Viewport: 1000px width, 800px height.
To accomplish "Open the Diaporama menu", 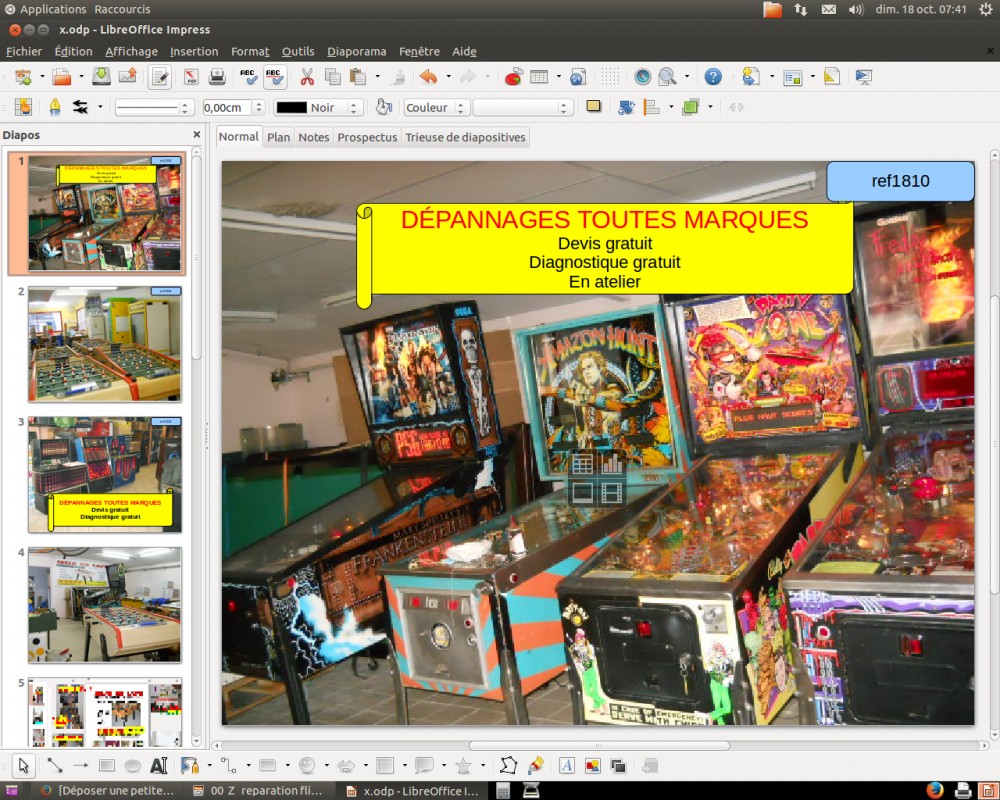I will (357, 52).
